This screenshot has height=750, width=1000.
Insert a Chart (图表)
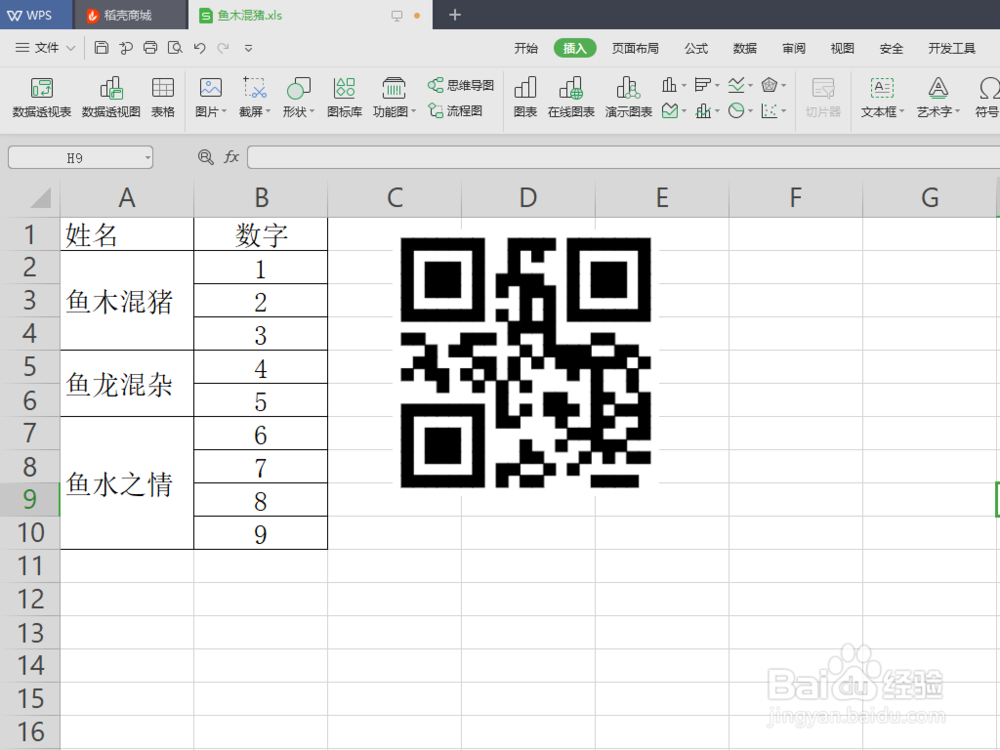[525, 97]
